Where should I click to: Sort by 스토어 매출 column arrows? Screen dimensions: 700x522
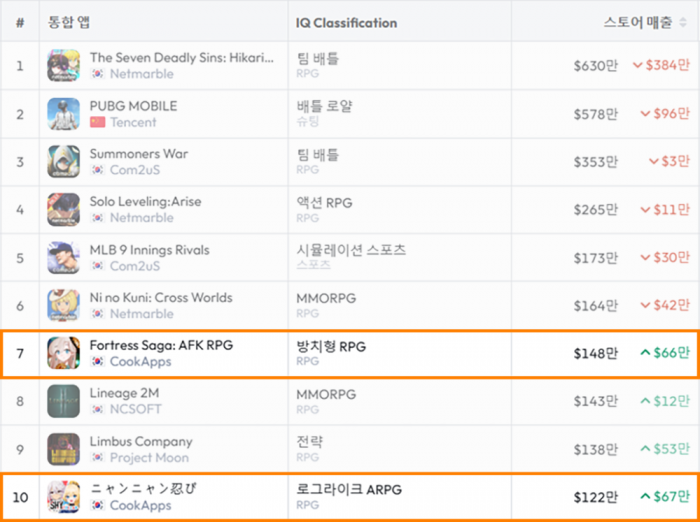tap(683, 22)
